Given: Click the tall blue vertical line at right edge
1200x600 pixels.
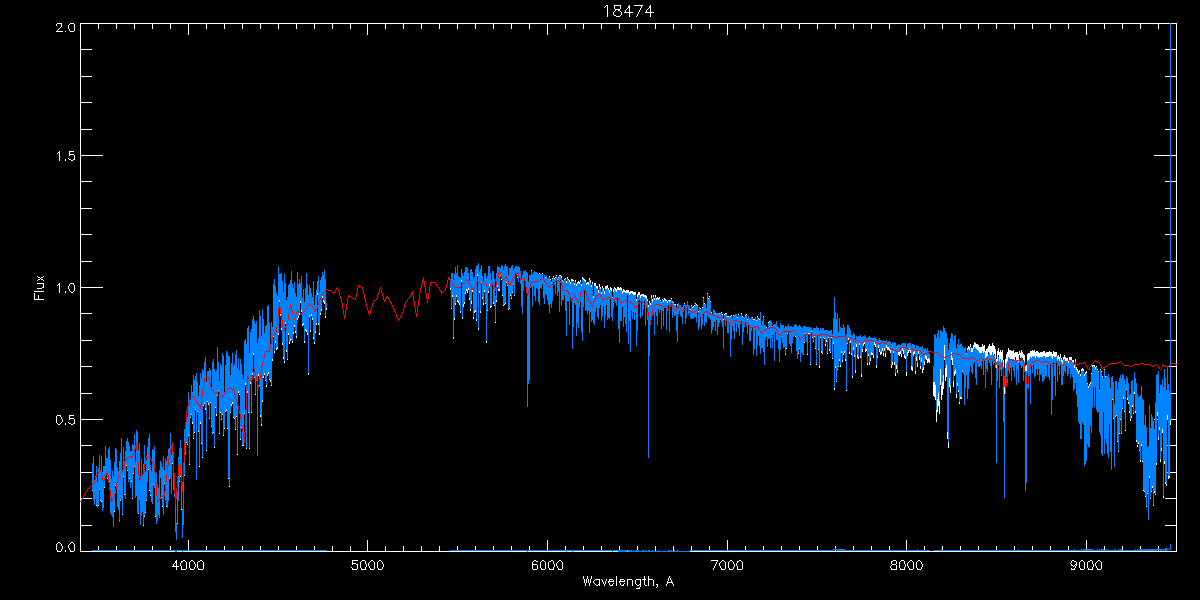Looking at the screenshot, I should [x=1171, y=200].
